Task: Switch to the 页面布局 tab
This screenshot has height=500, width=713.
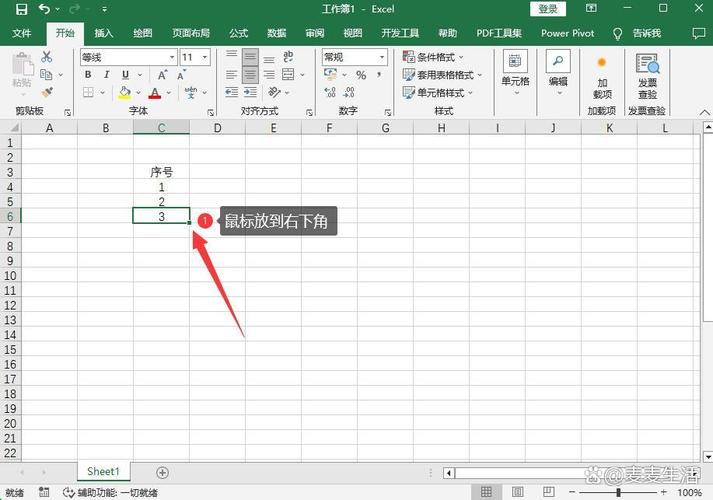Action: [x=191, y=33]
